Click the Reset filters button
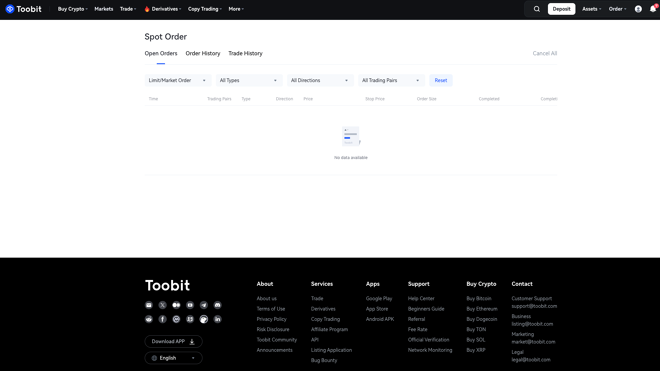The height and width of the screenshot is (371, 660). [x=441, y=80]
